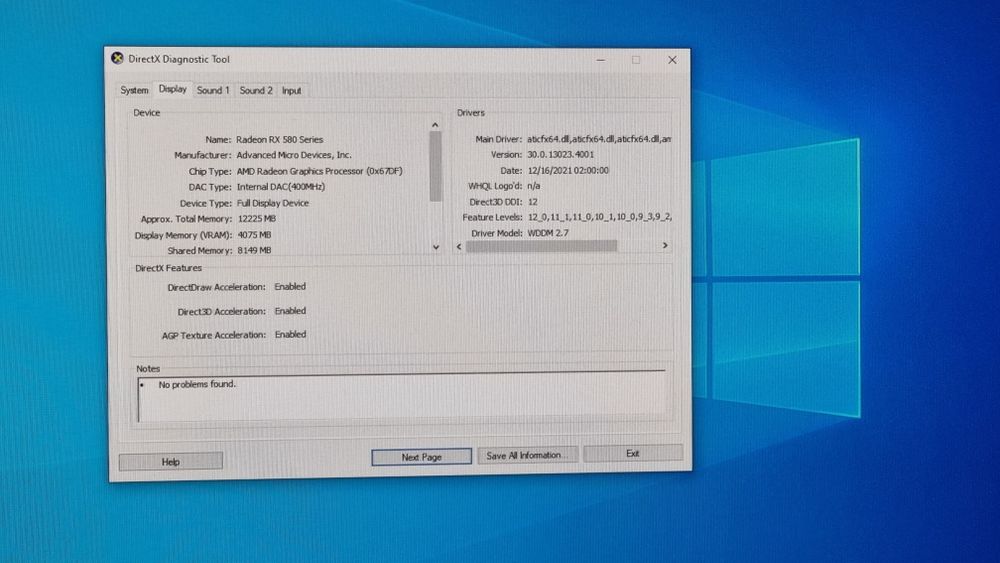
Task: Click total memory value '12225 MB'
Action: tap(256, 219)
